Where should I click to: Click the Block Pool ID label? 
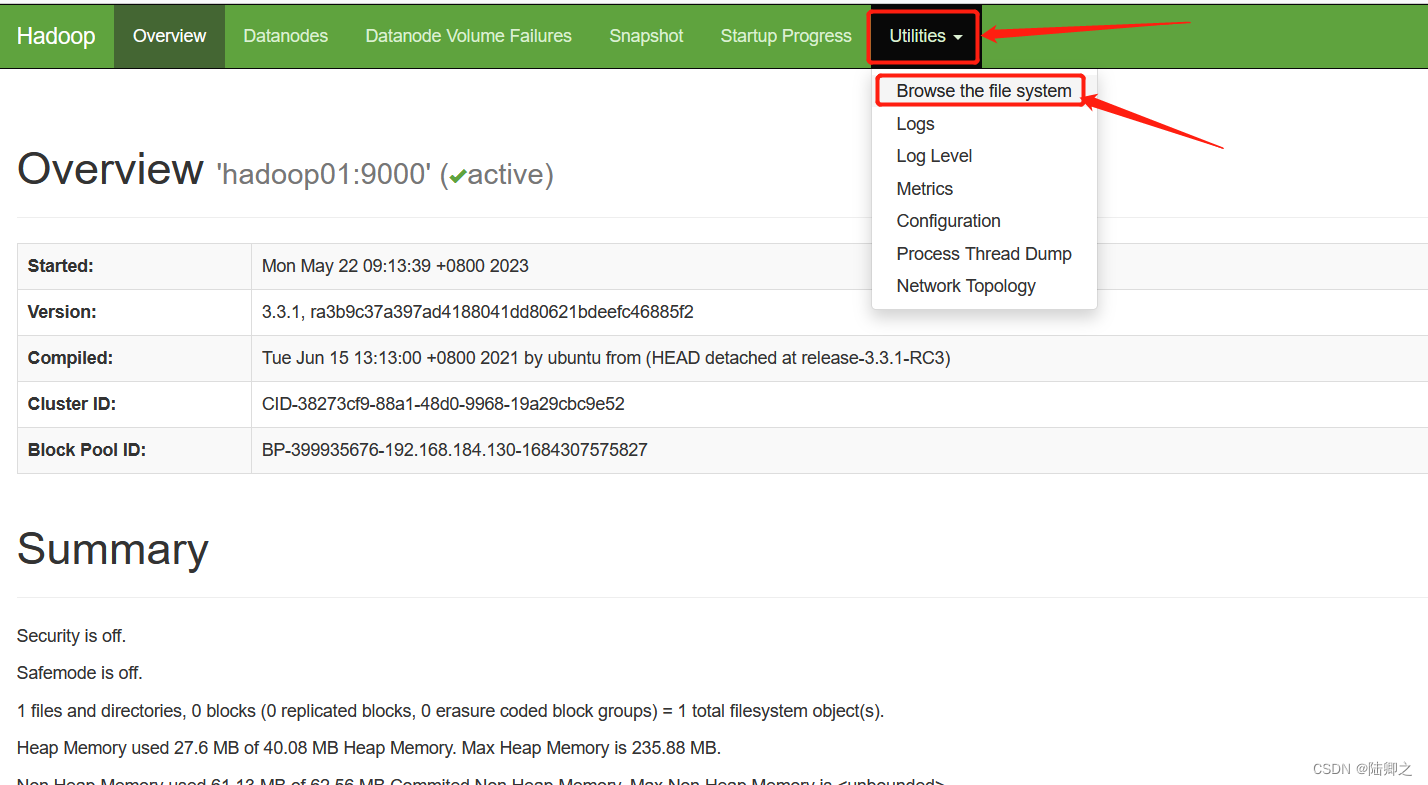coord(87,450)
